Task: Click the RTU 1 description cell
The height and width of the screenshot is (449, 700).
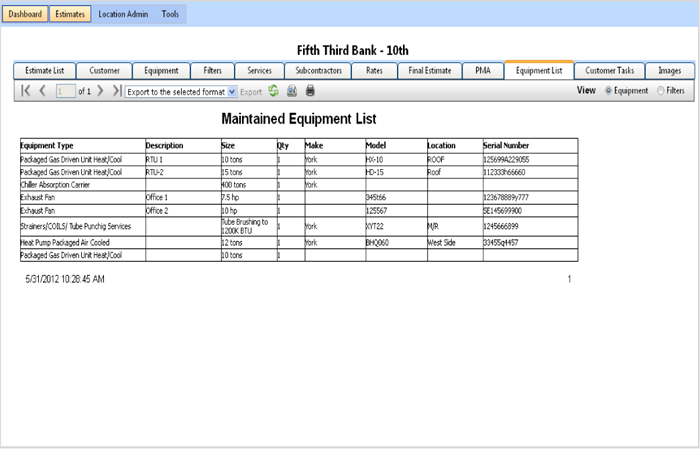Action: (183, 160)
